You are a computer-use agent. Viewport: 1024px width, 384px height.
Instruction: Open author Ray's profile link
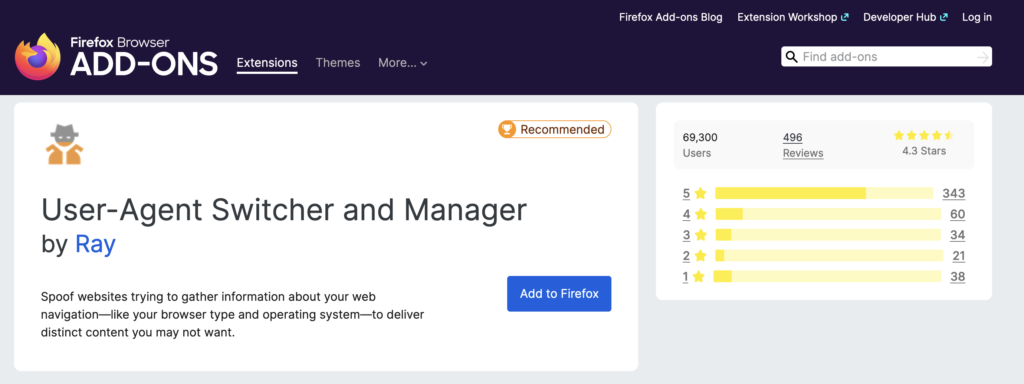point(95,244)
